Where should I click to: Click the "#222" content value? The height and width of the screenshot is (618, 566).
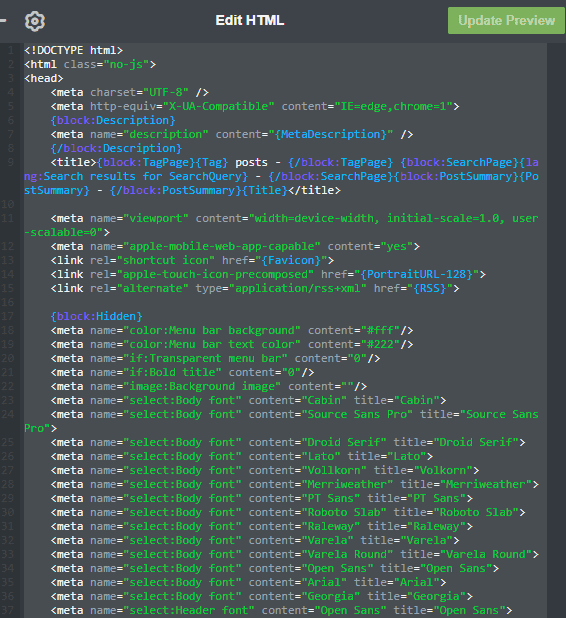(x=380, y=344)
